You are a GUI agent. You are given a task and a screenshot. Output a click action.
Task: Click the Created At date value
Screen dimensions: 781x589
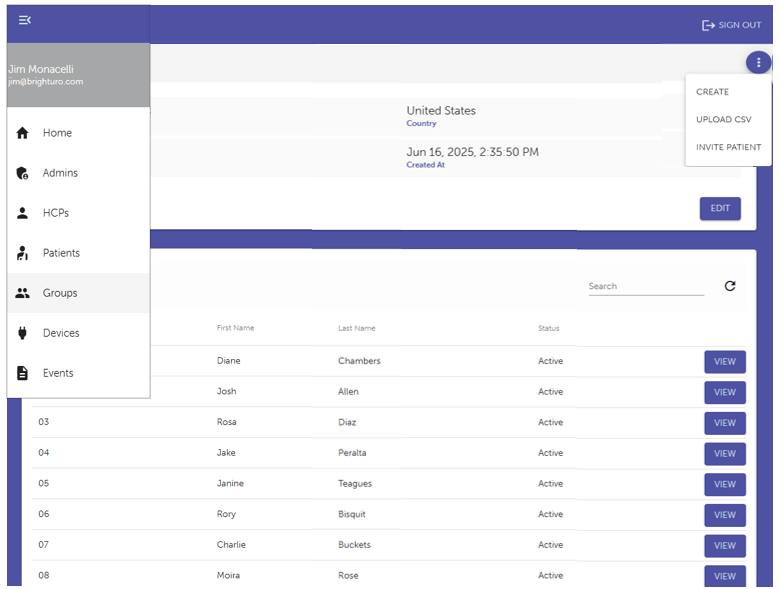472,152
